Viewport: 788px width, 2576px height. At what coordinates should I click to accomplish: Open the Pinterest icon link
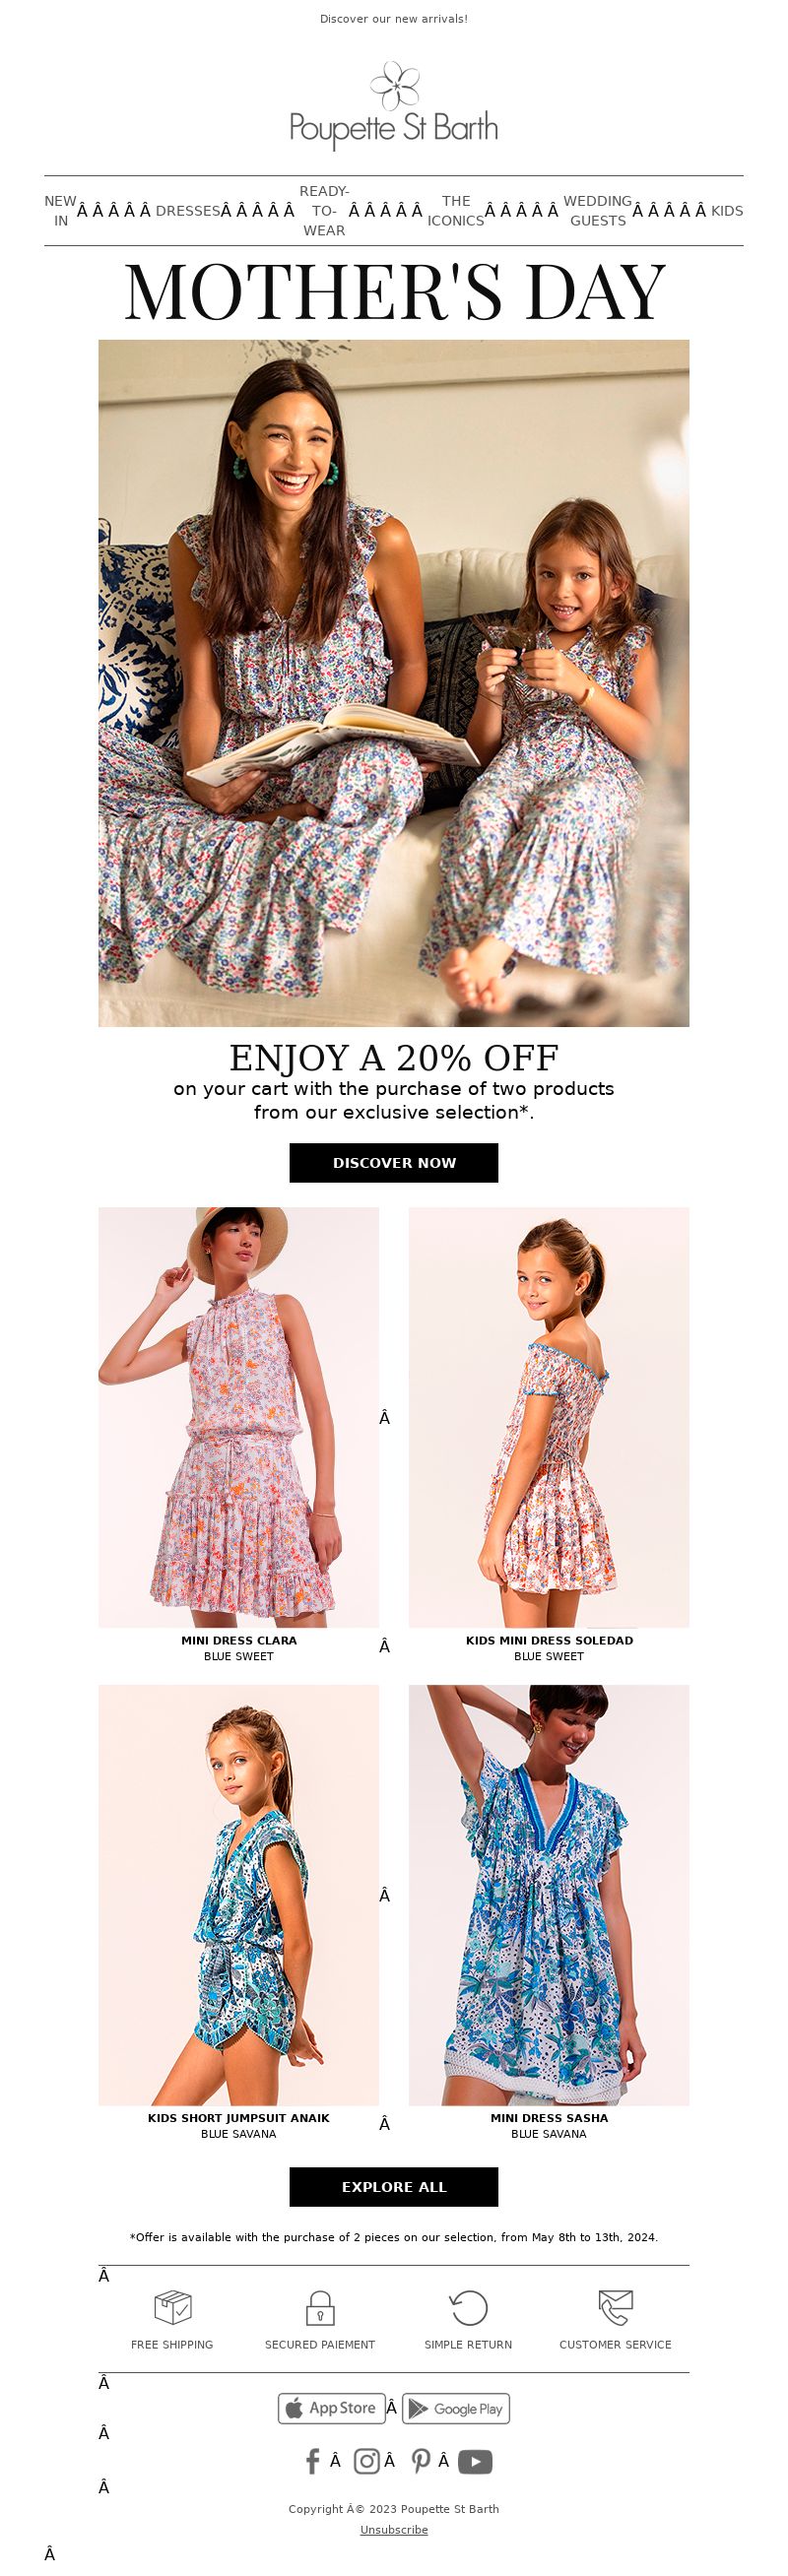[x=421, y=2461]
